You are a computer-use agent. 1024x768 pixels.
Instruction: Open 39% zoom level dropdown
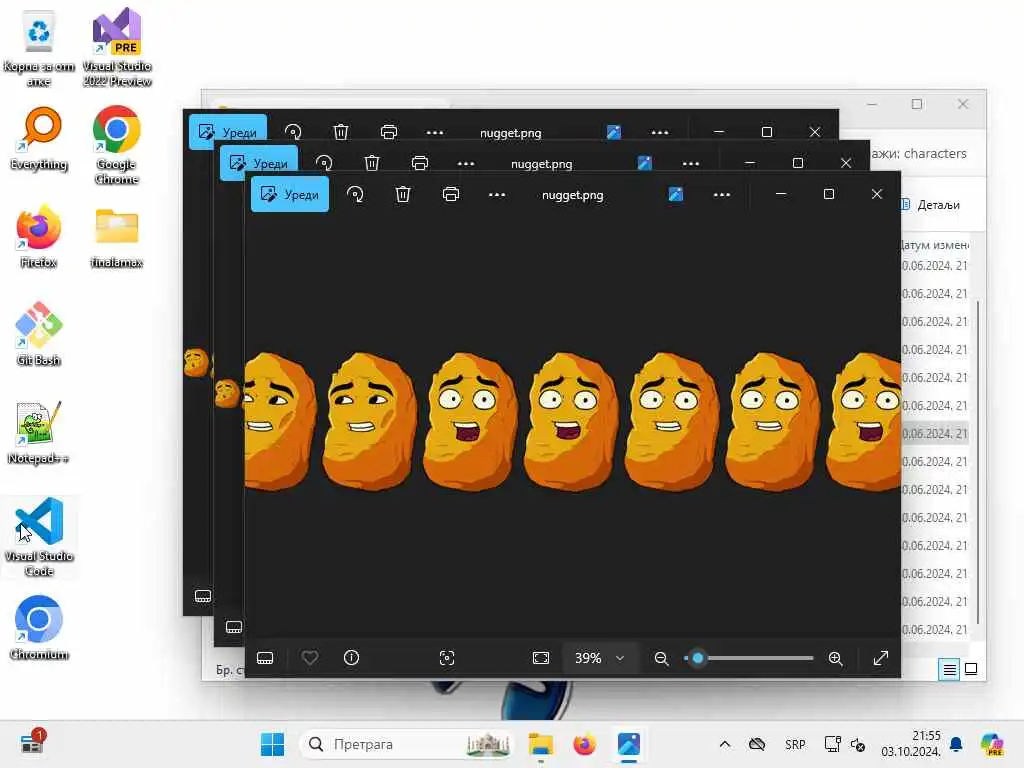[600, 658]
